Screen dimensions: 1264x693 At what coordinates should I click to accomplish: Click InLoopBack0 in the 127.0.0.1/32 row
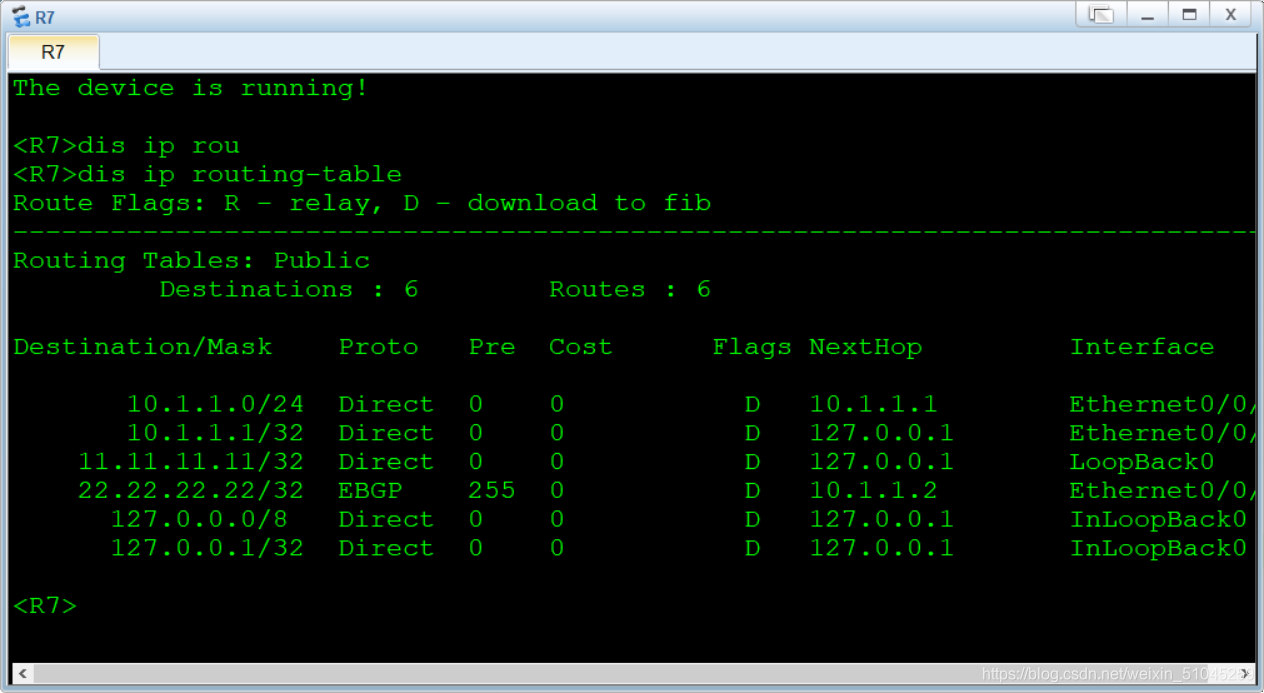(1158, 549)
